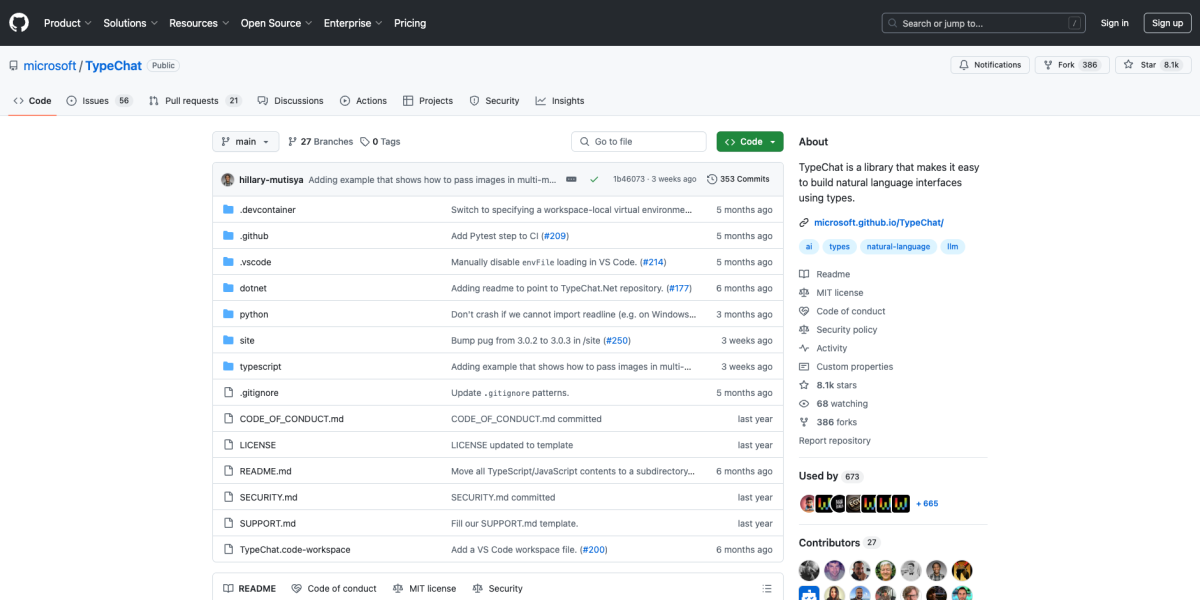1200x600 pixels.
Task: Select the natural-language topic tag
Action: [x=898, y=246]
